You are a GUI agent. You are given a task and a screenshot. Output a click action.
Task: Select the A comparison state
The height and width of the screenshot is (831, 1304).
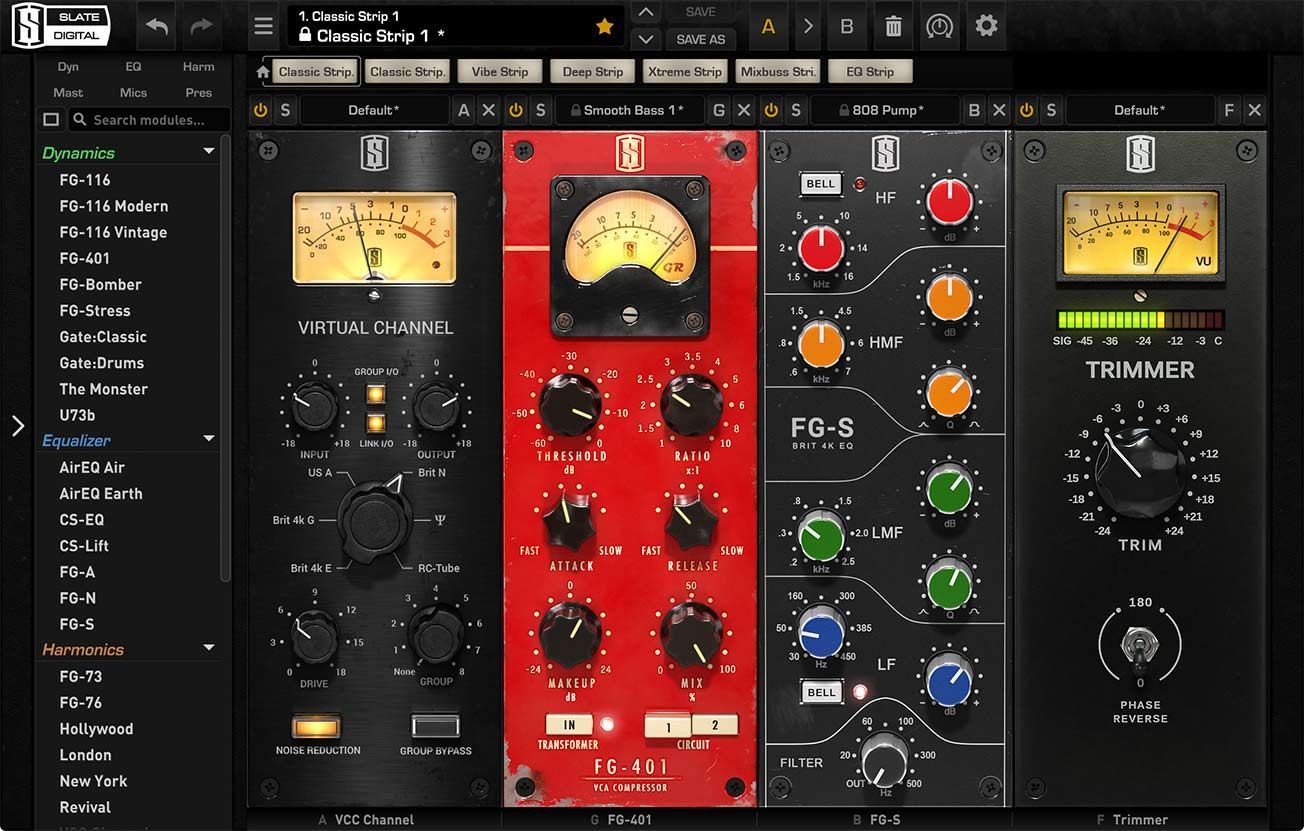(x=768, y=27)
